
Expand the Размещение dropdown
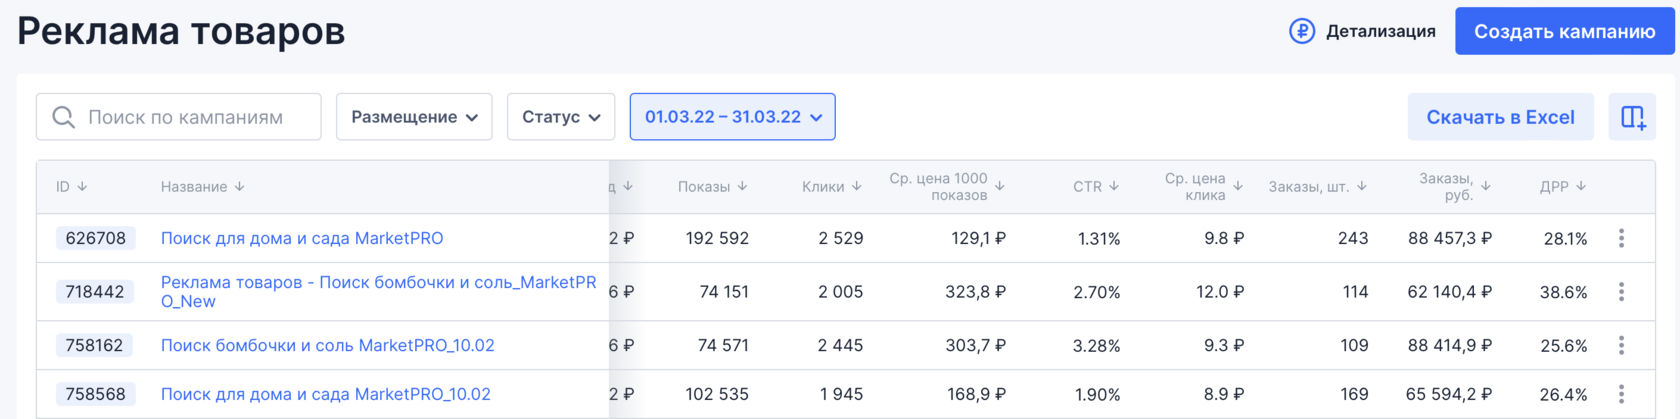coord(414,117)
